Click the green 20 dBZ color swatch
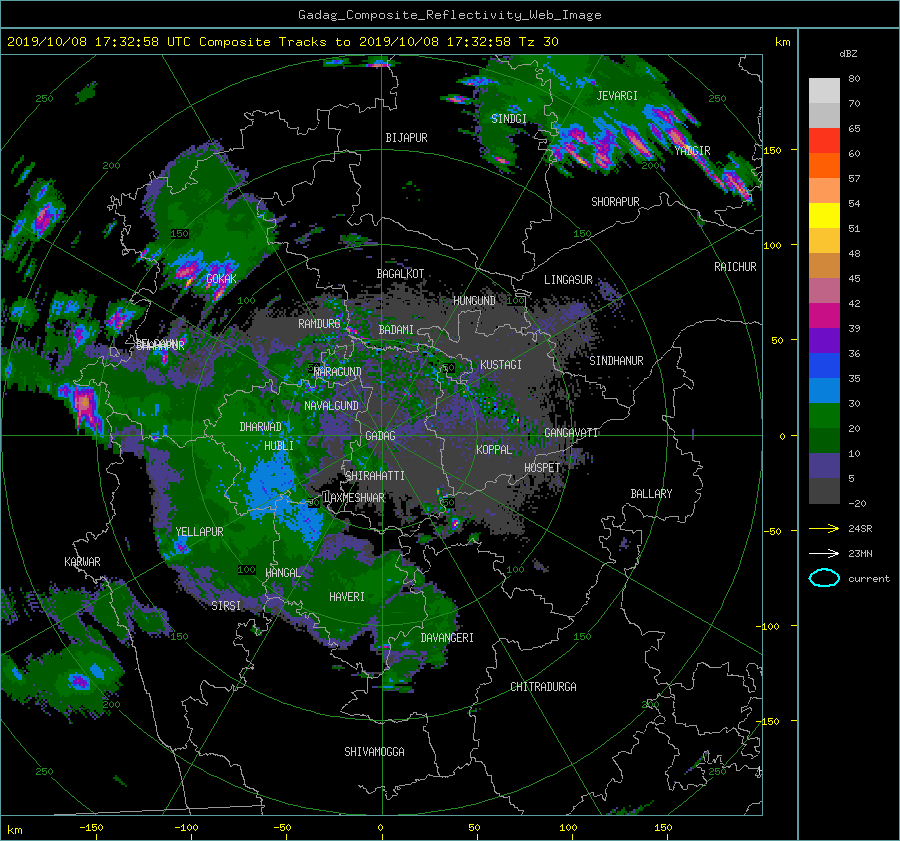 (824, 416)
